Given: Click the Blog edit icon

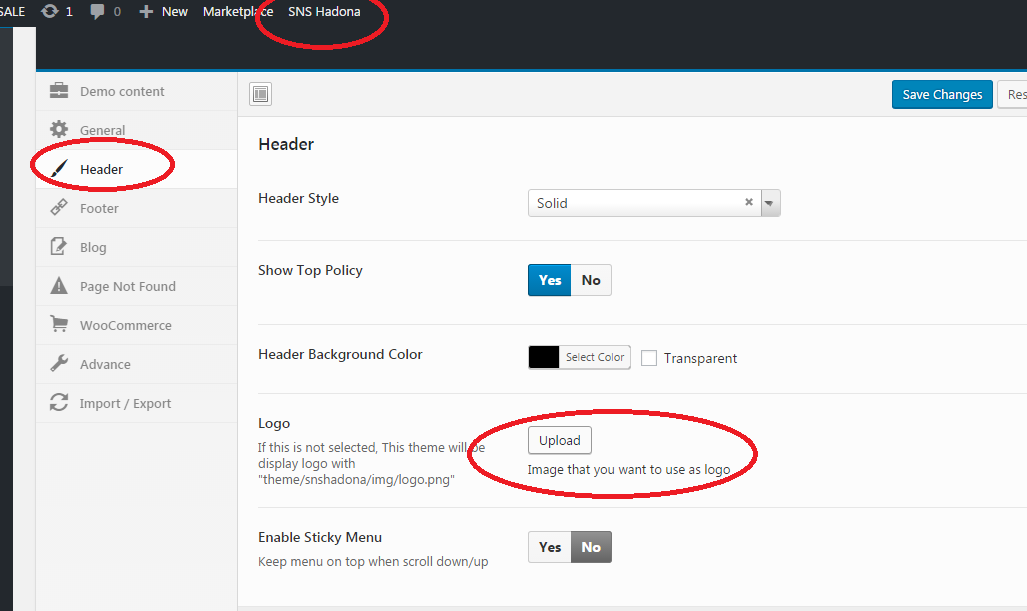Looking at the screenshot, I should click(x=59, y=247).
